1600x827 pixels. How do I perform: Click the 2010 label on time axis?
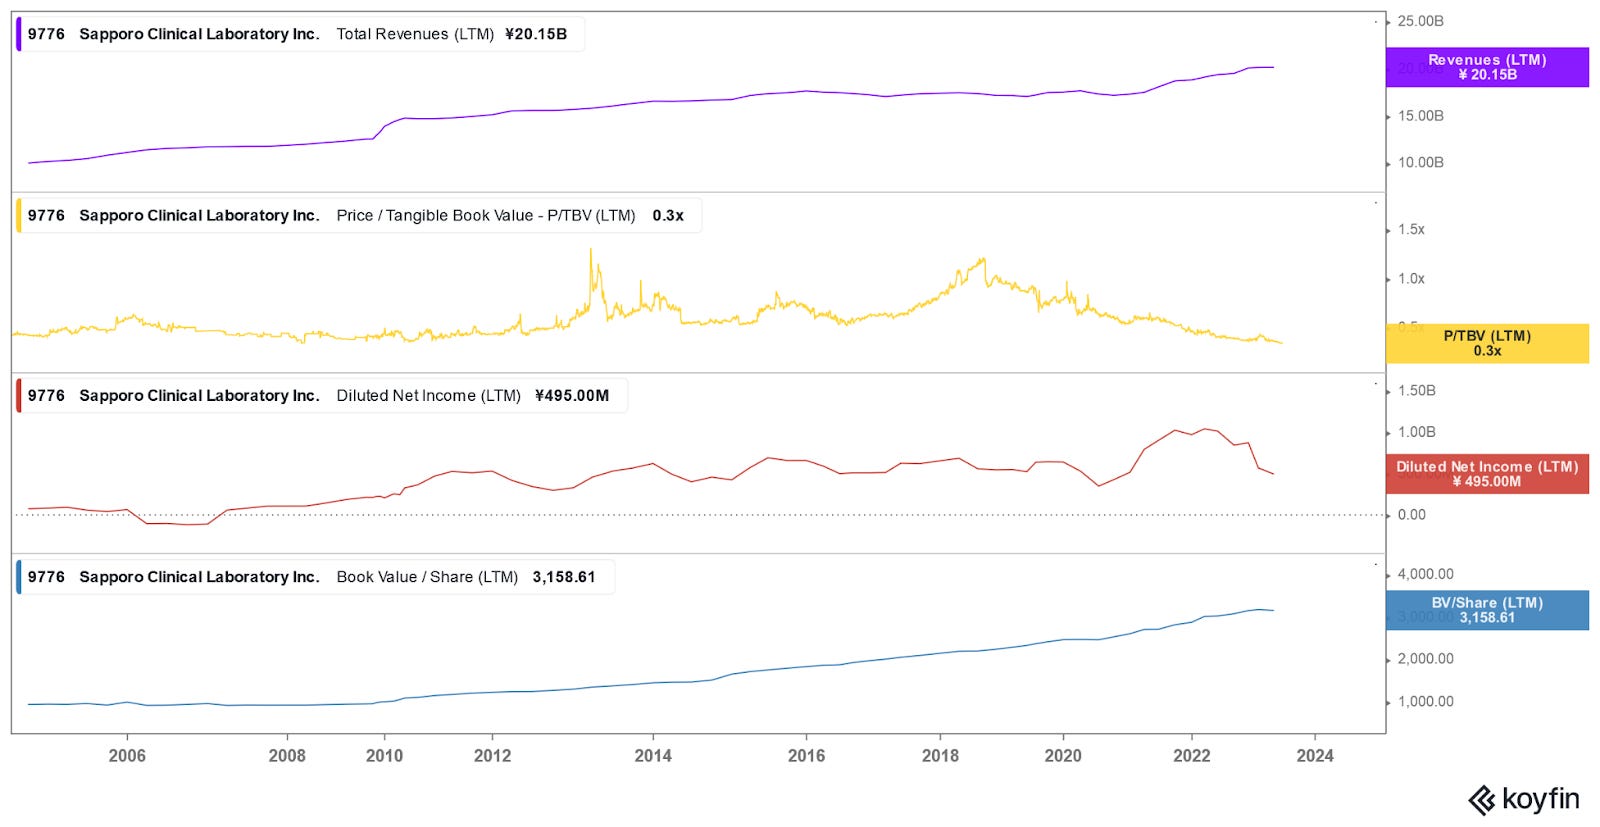pos(384,756)
